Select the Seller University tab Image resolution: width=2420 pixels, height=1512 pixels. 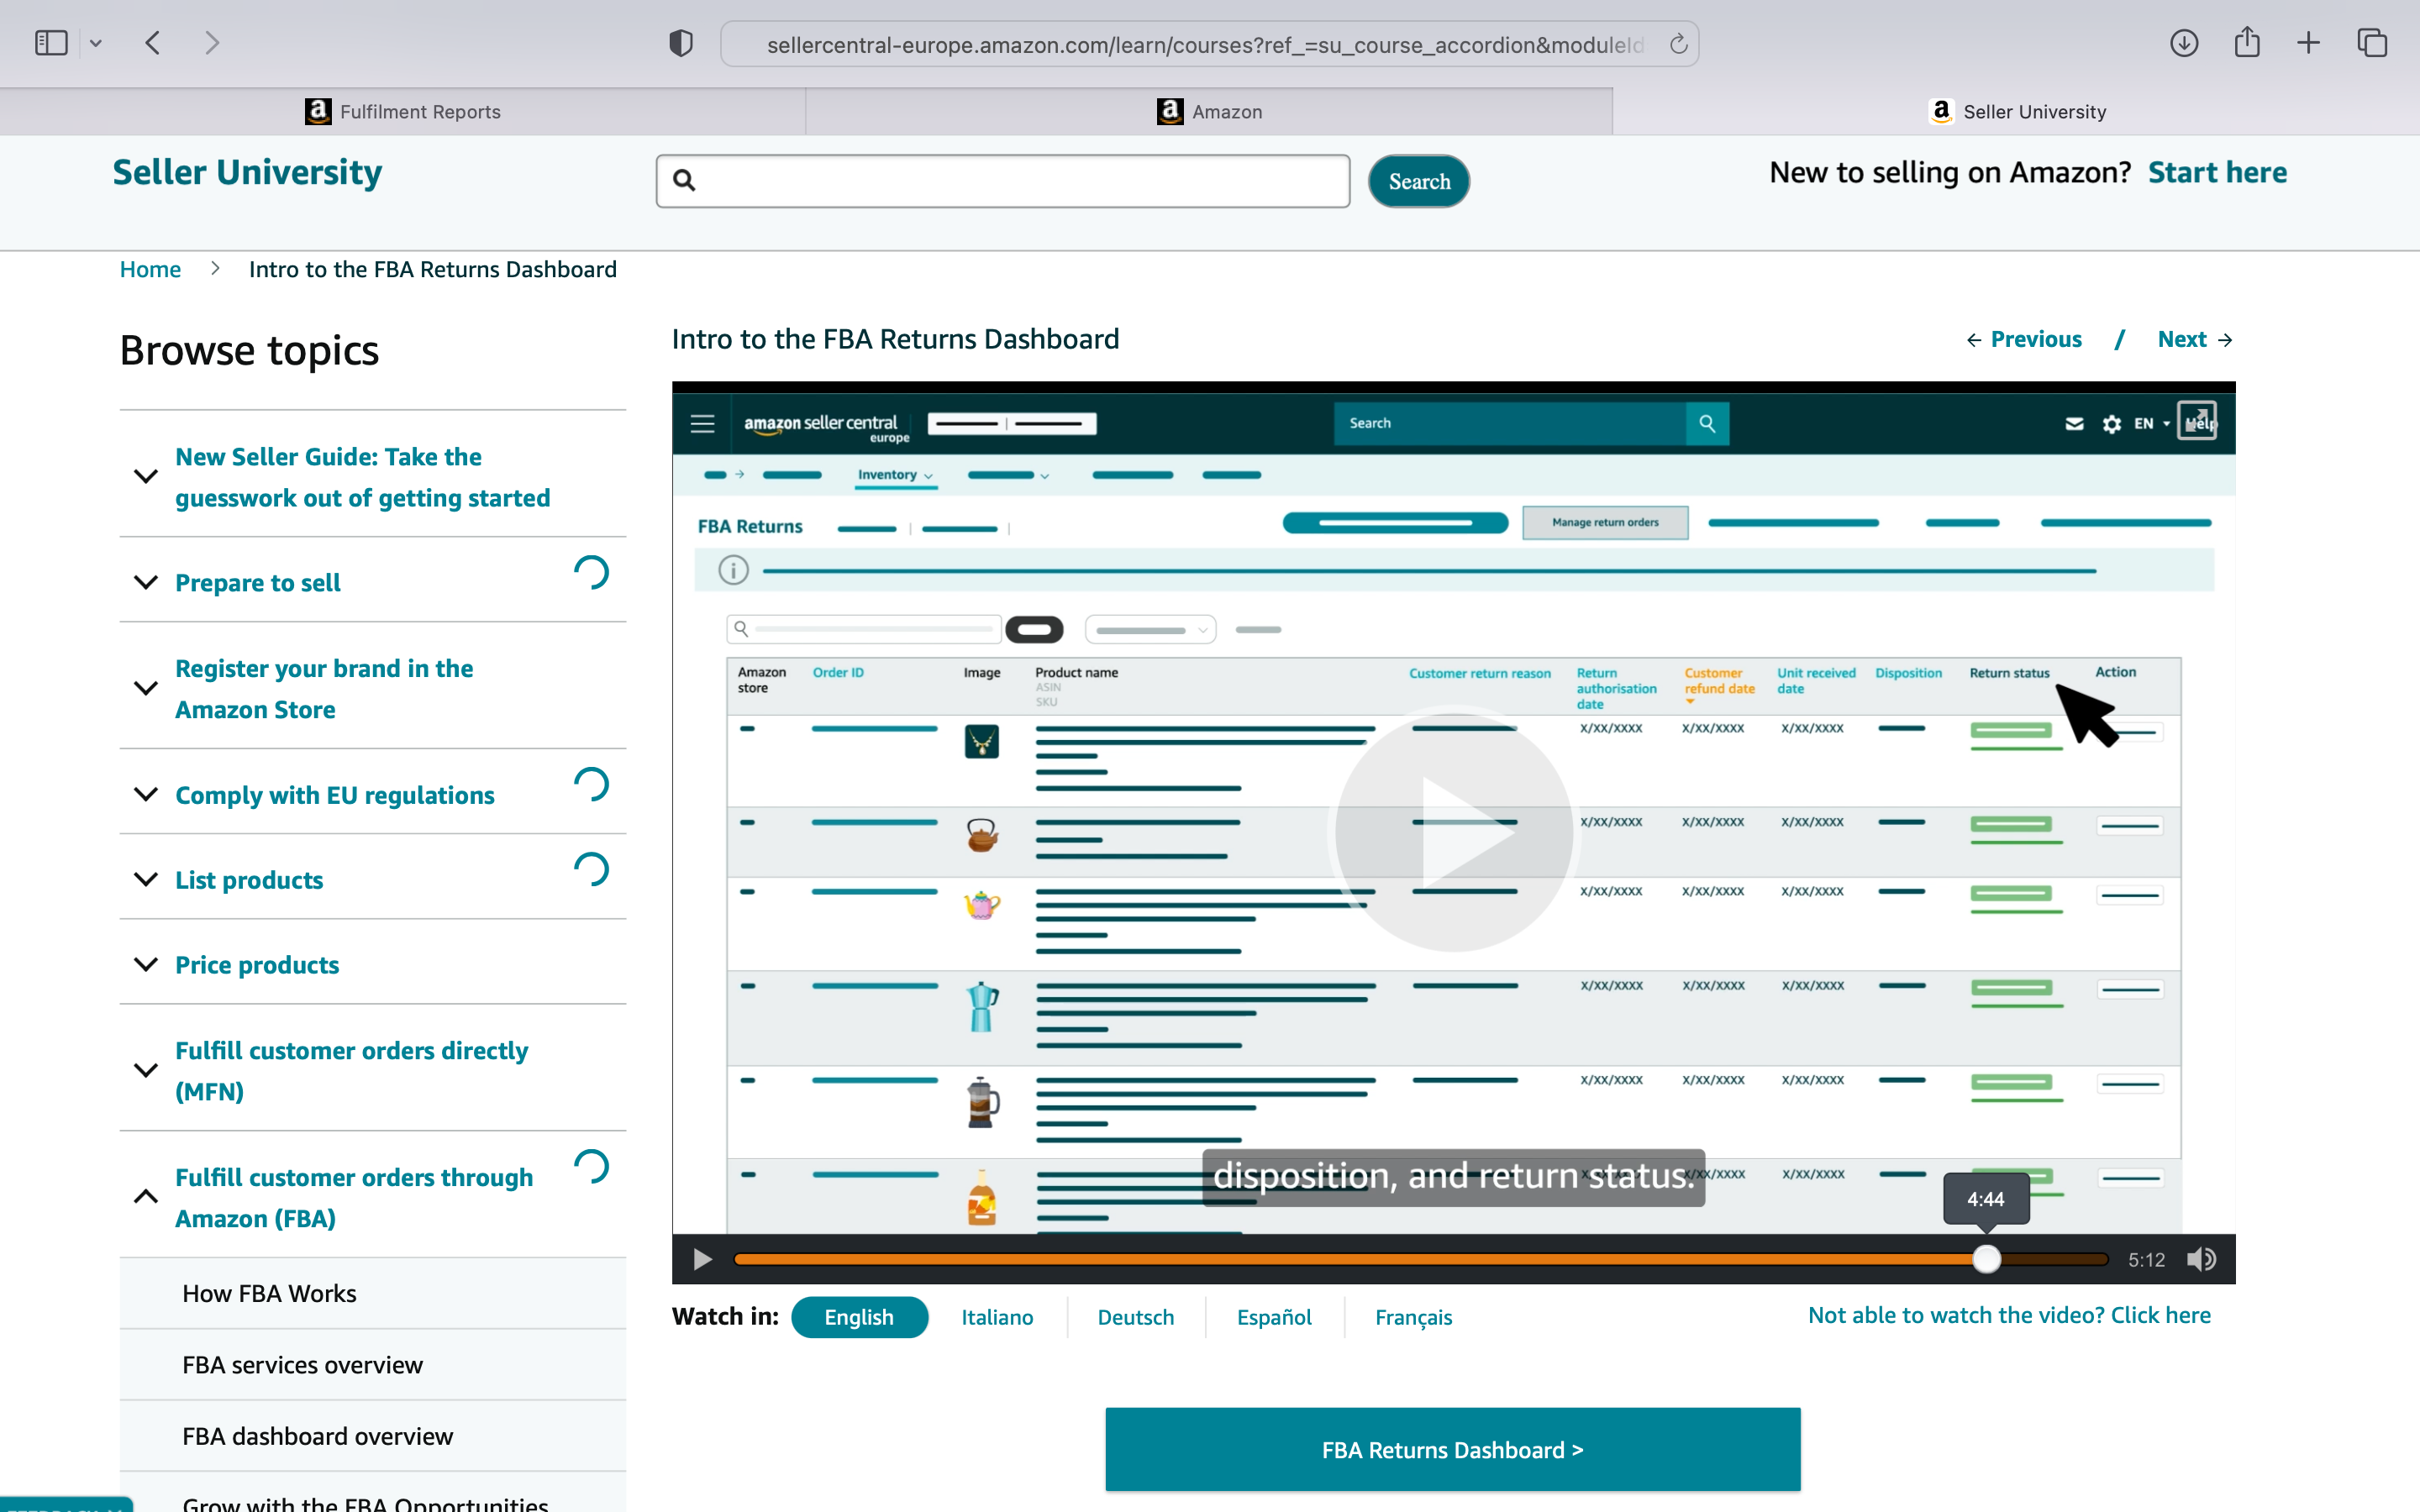[x=2016, y=111]
